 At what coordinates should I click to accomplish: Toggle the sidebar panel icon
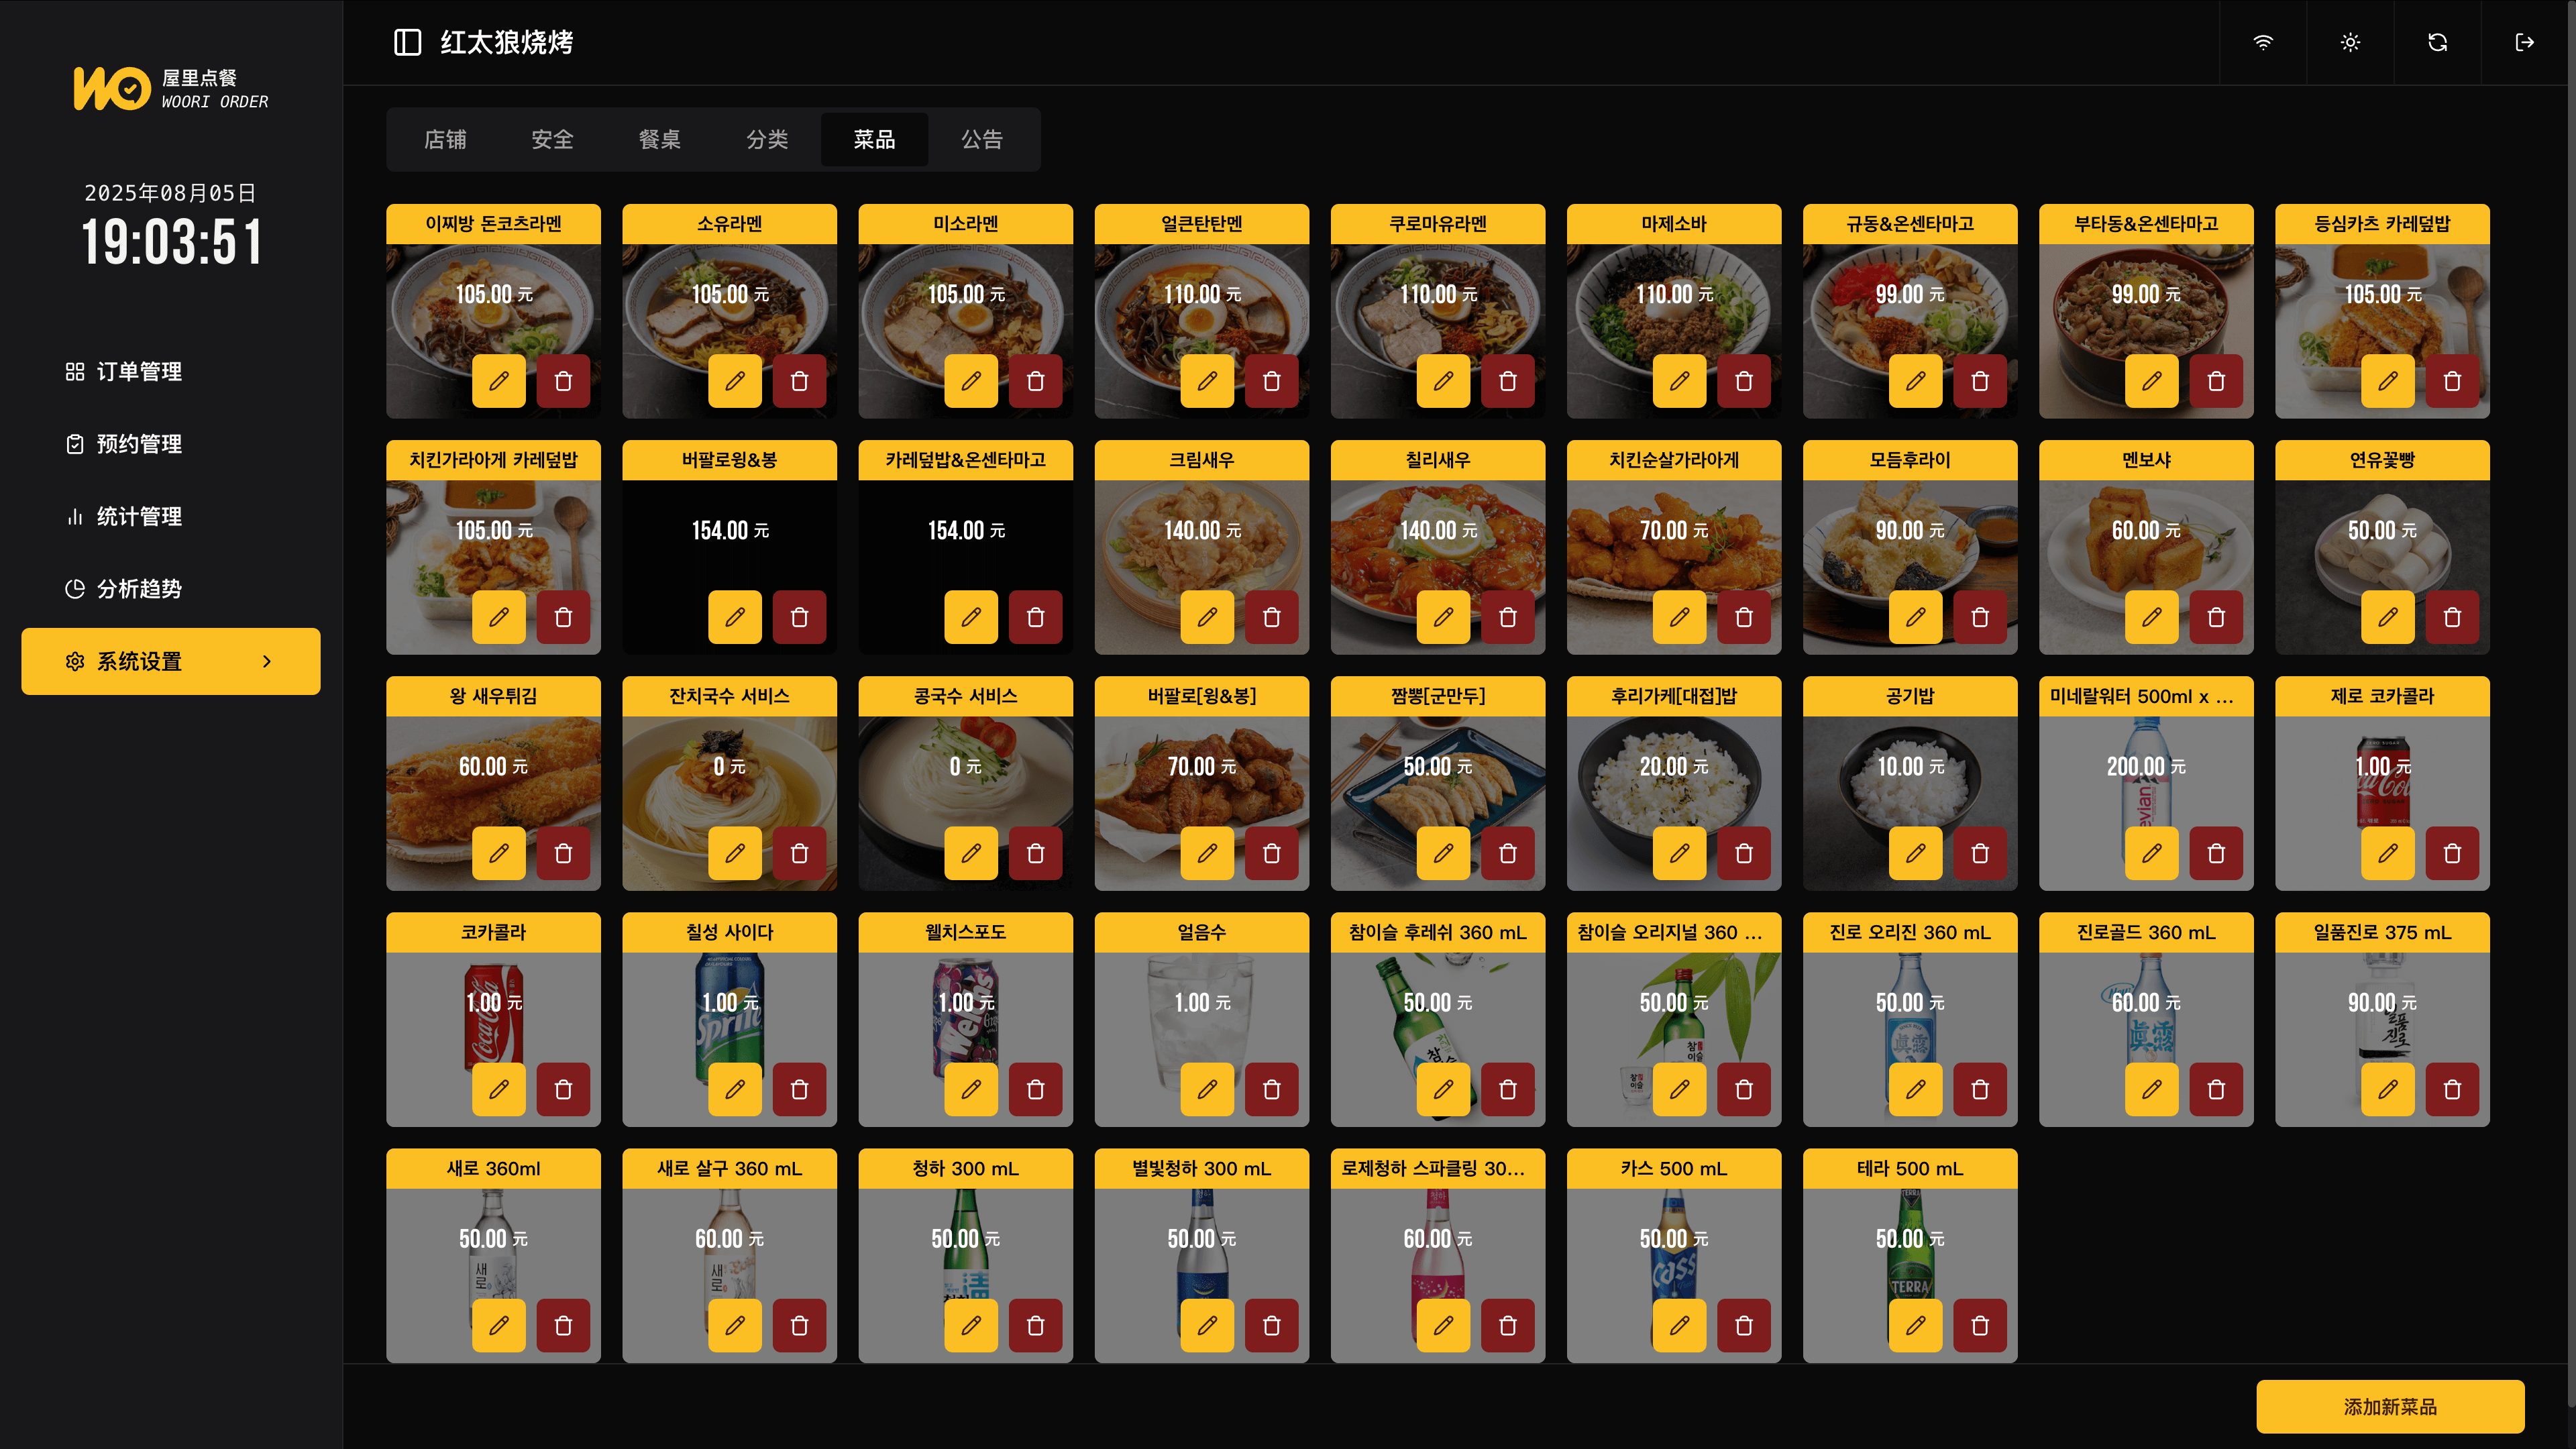(x=407, y=42)
